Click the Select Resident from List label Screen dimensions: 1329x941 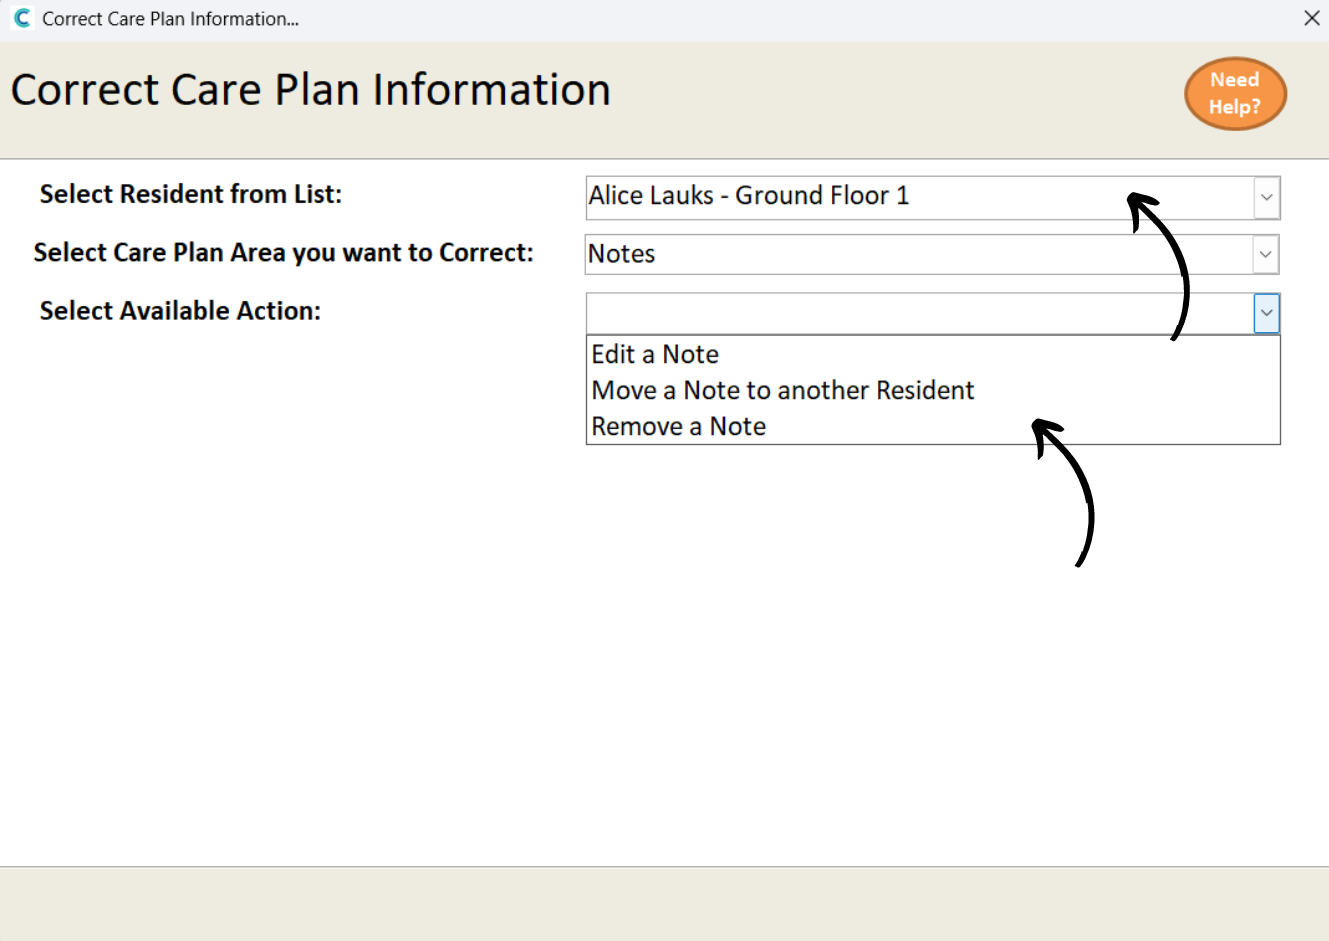191,194
